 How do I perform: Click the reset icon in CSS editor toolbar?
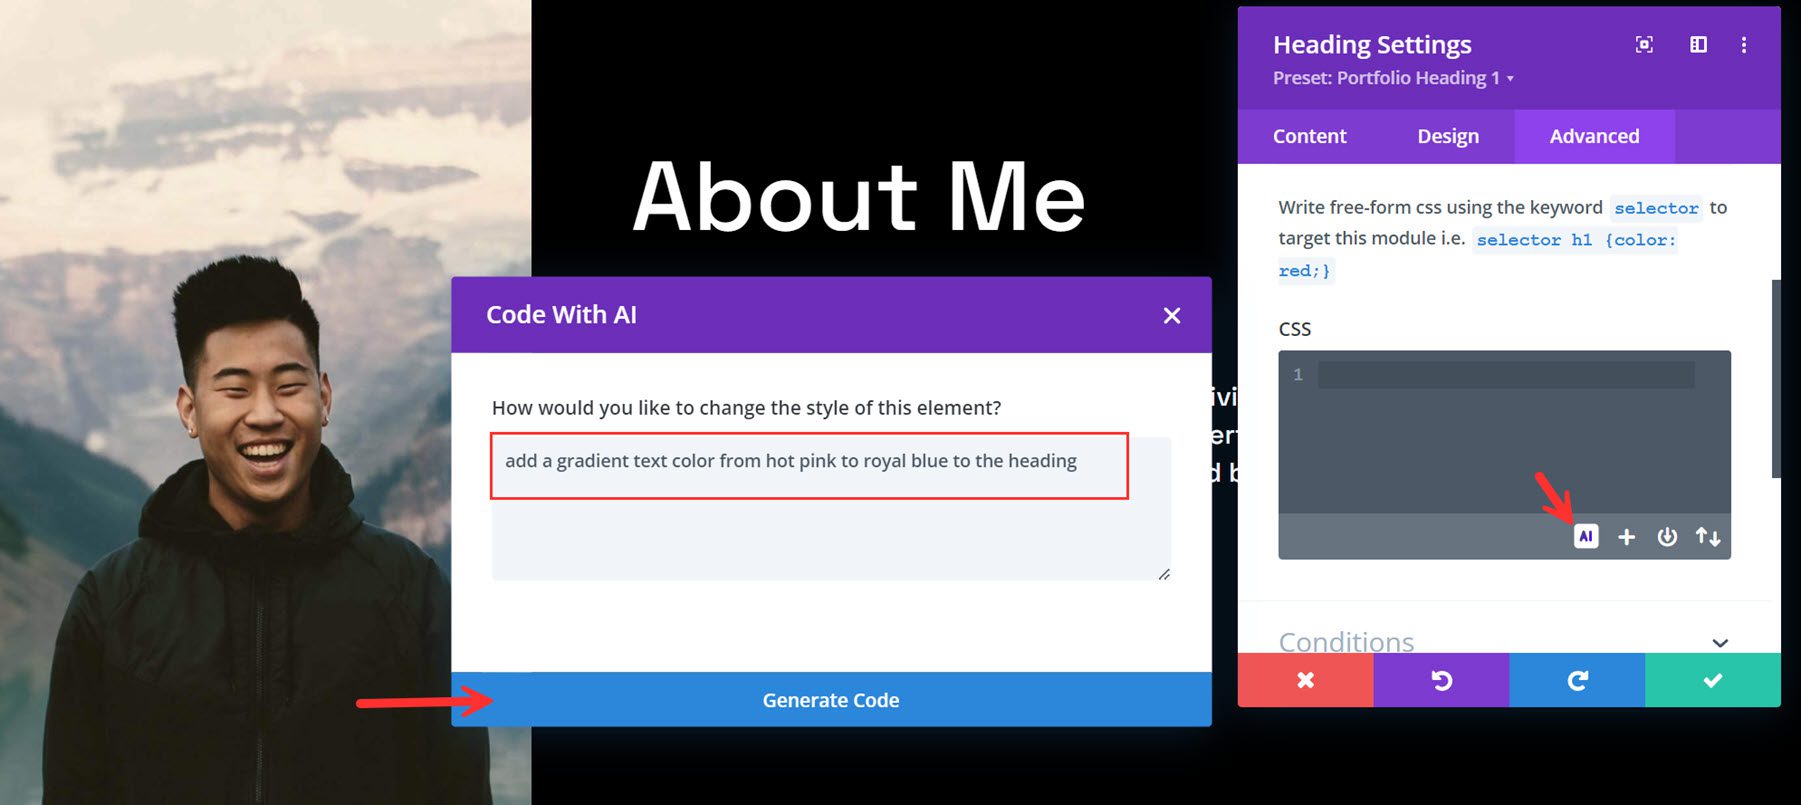(1667, 537)
